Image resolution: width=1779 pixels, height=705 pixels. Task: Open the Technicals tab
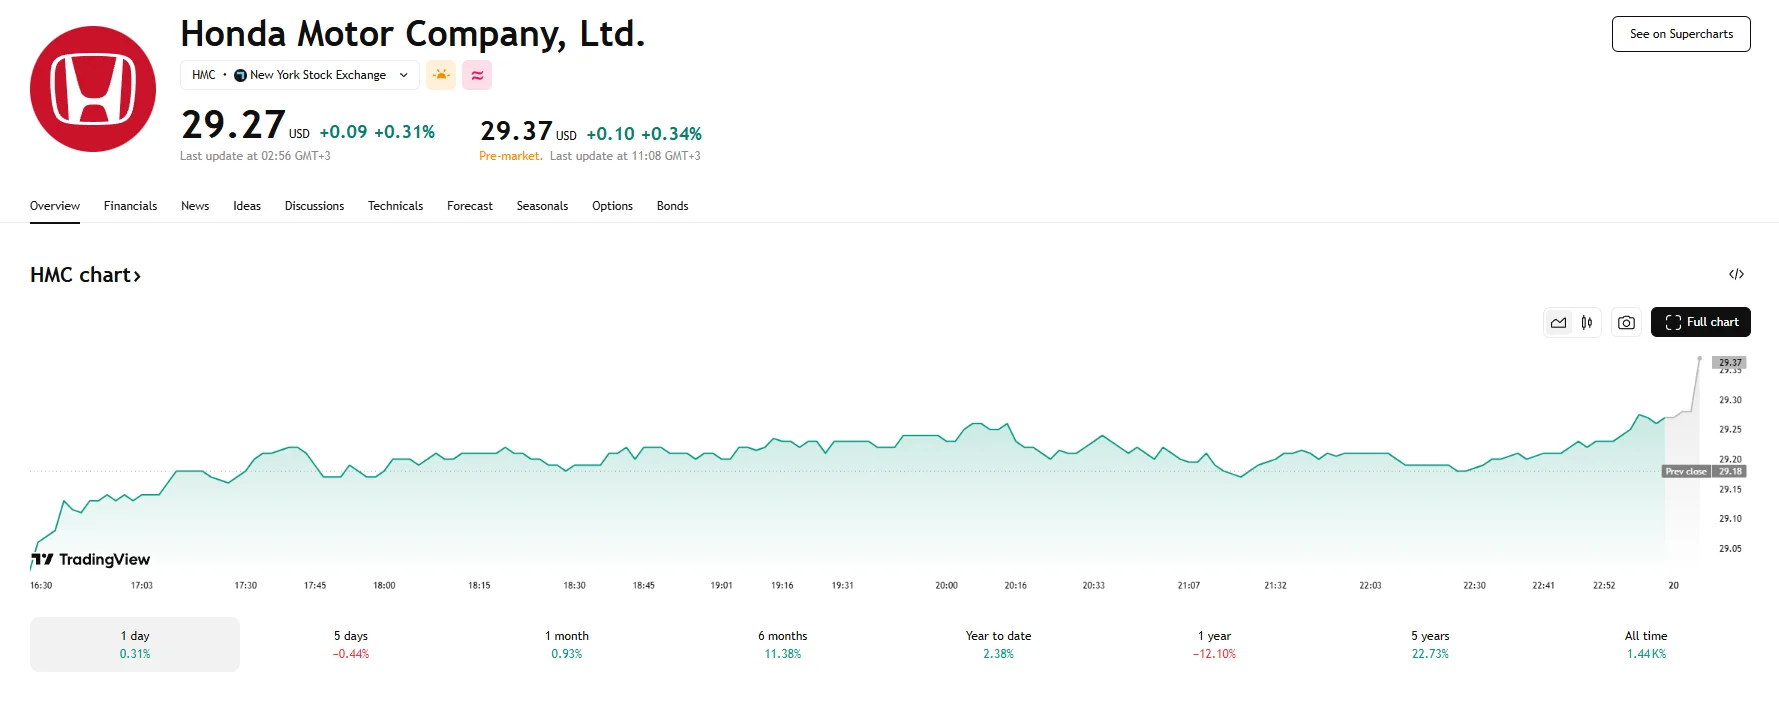395,206
